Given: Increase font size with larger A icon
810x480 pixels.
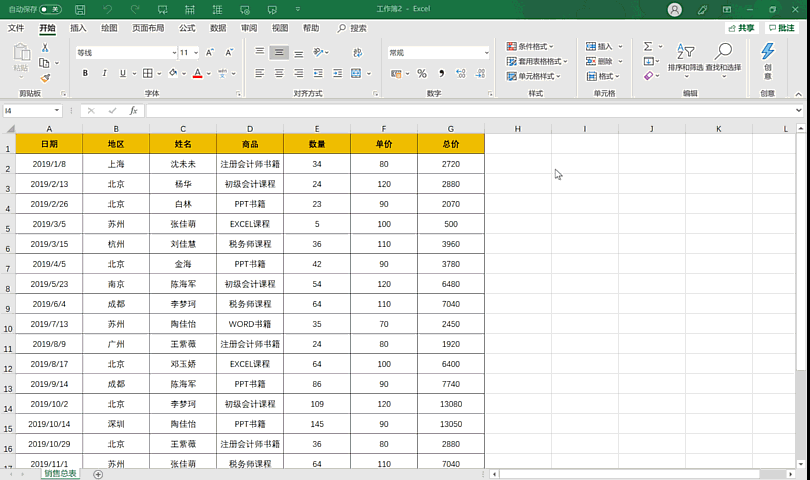Looking at the screenshot, I should [x=210, y=53].
